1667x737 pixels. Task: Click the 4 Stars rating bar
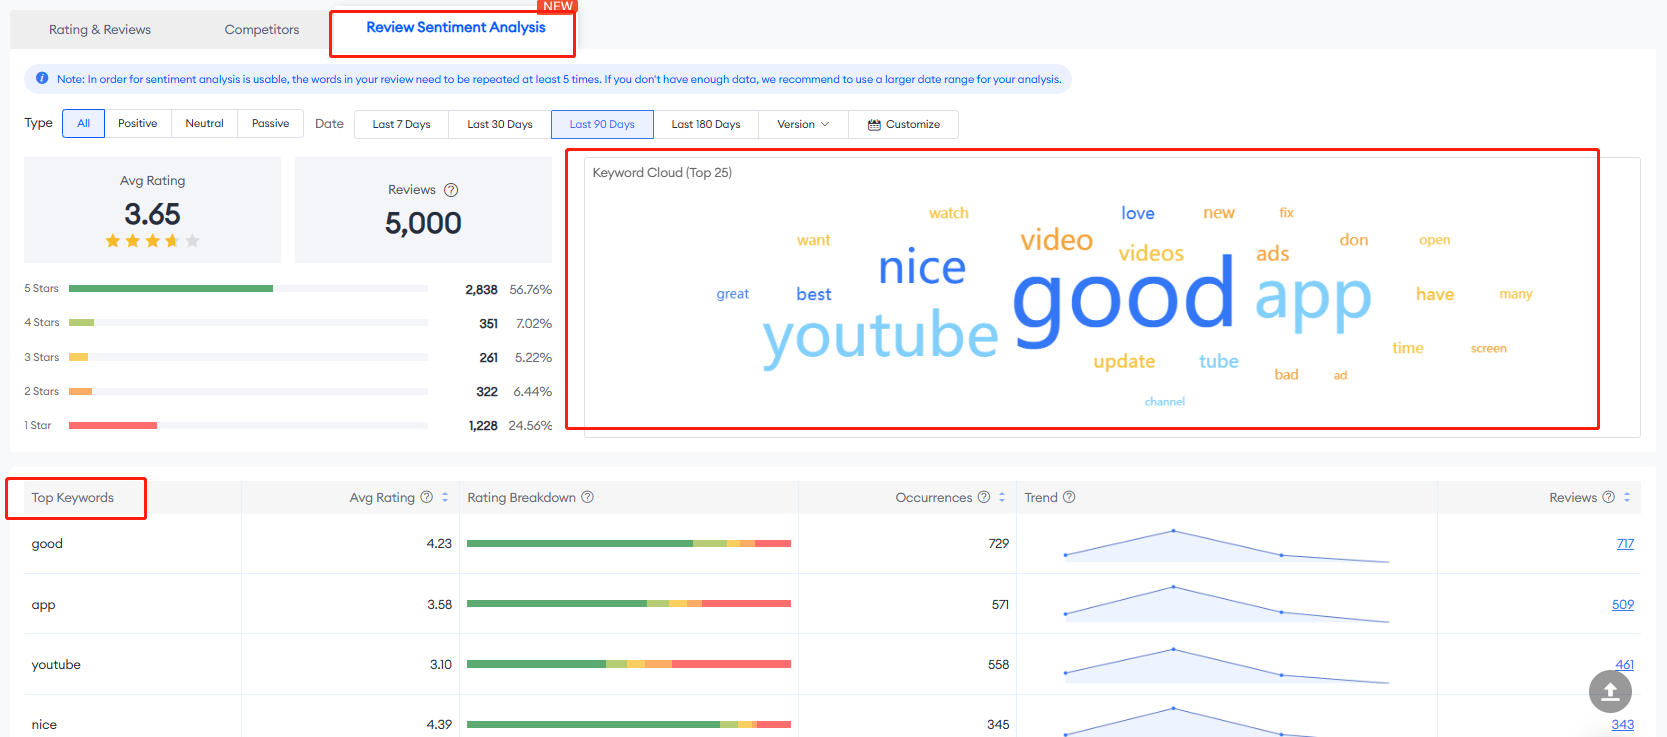(248, 323)
